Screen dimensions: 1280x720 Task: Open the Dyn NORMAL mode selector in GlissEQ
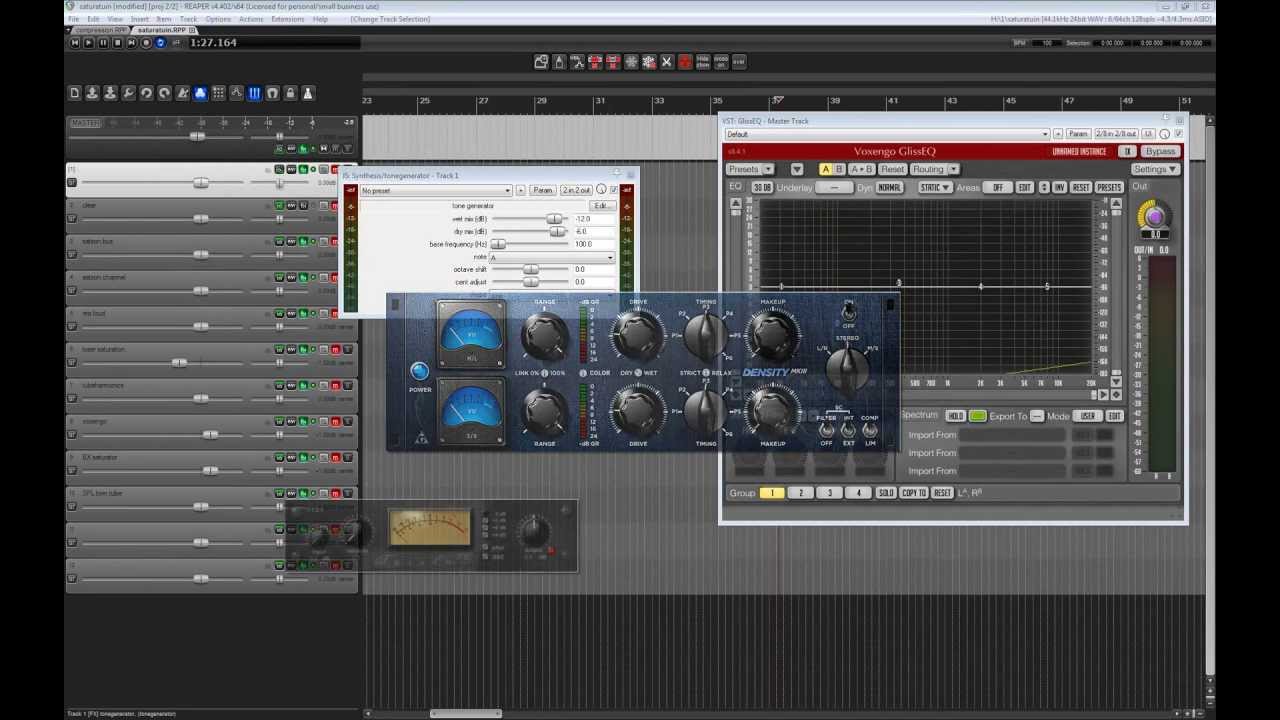point(889,188)
